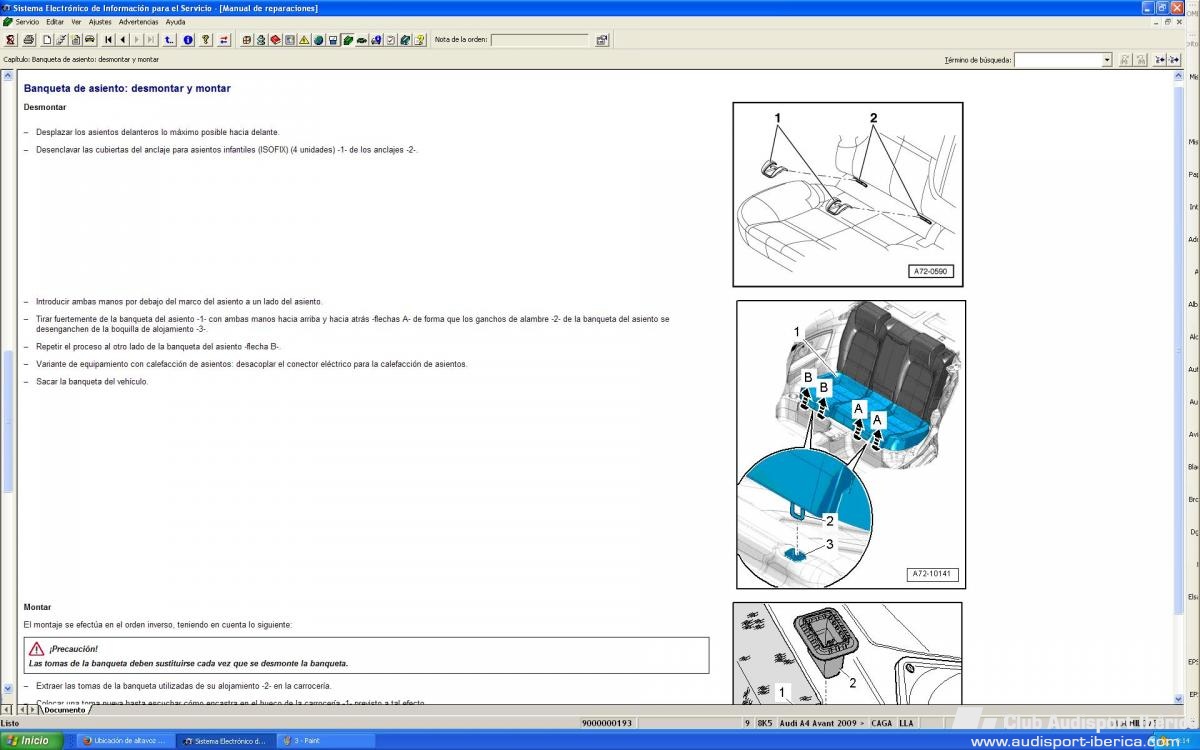Screen dimensions: 1200x750
Task: Go to the previous page arrow
Action: coord(122,40)
